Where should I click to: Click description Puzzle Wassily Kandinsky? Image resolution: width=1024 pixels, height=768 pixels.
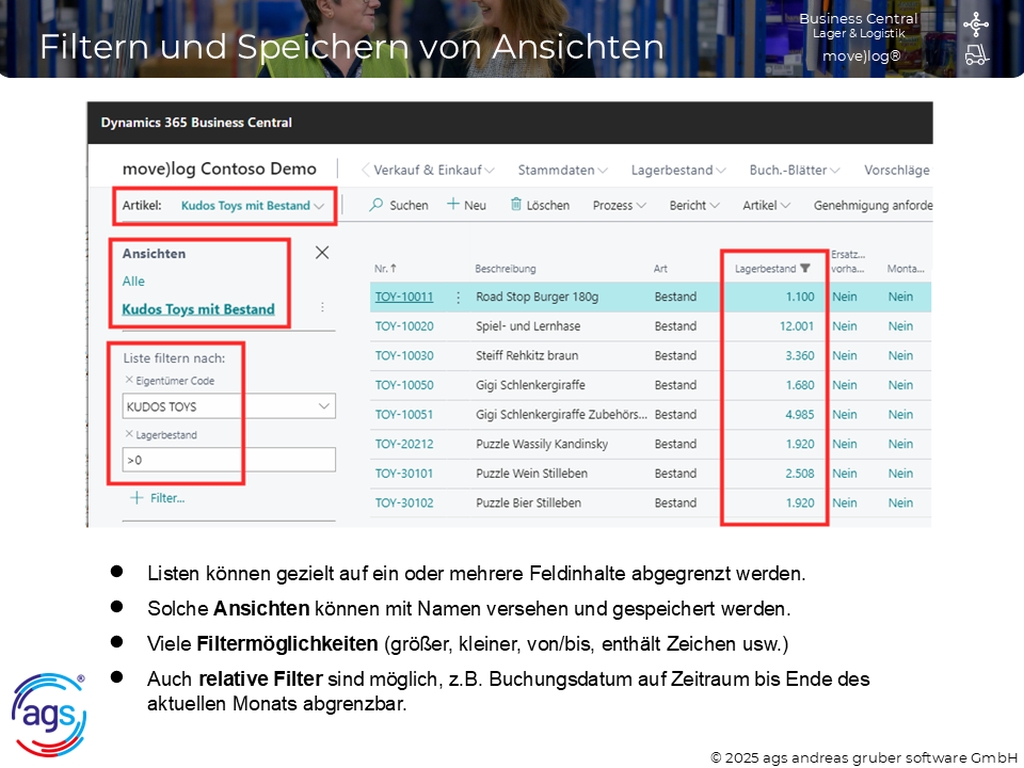click(541, 444)
